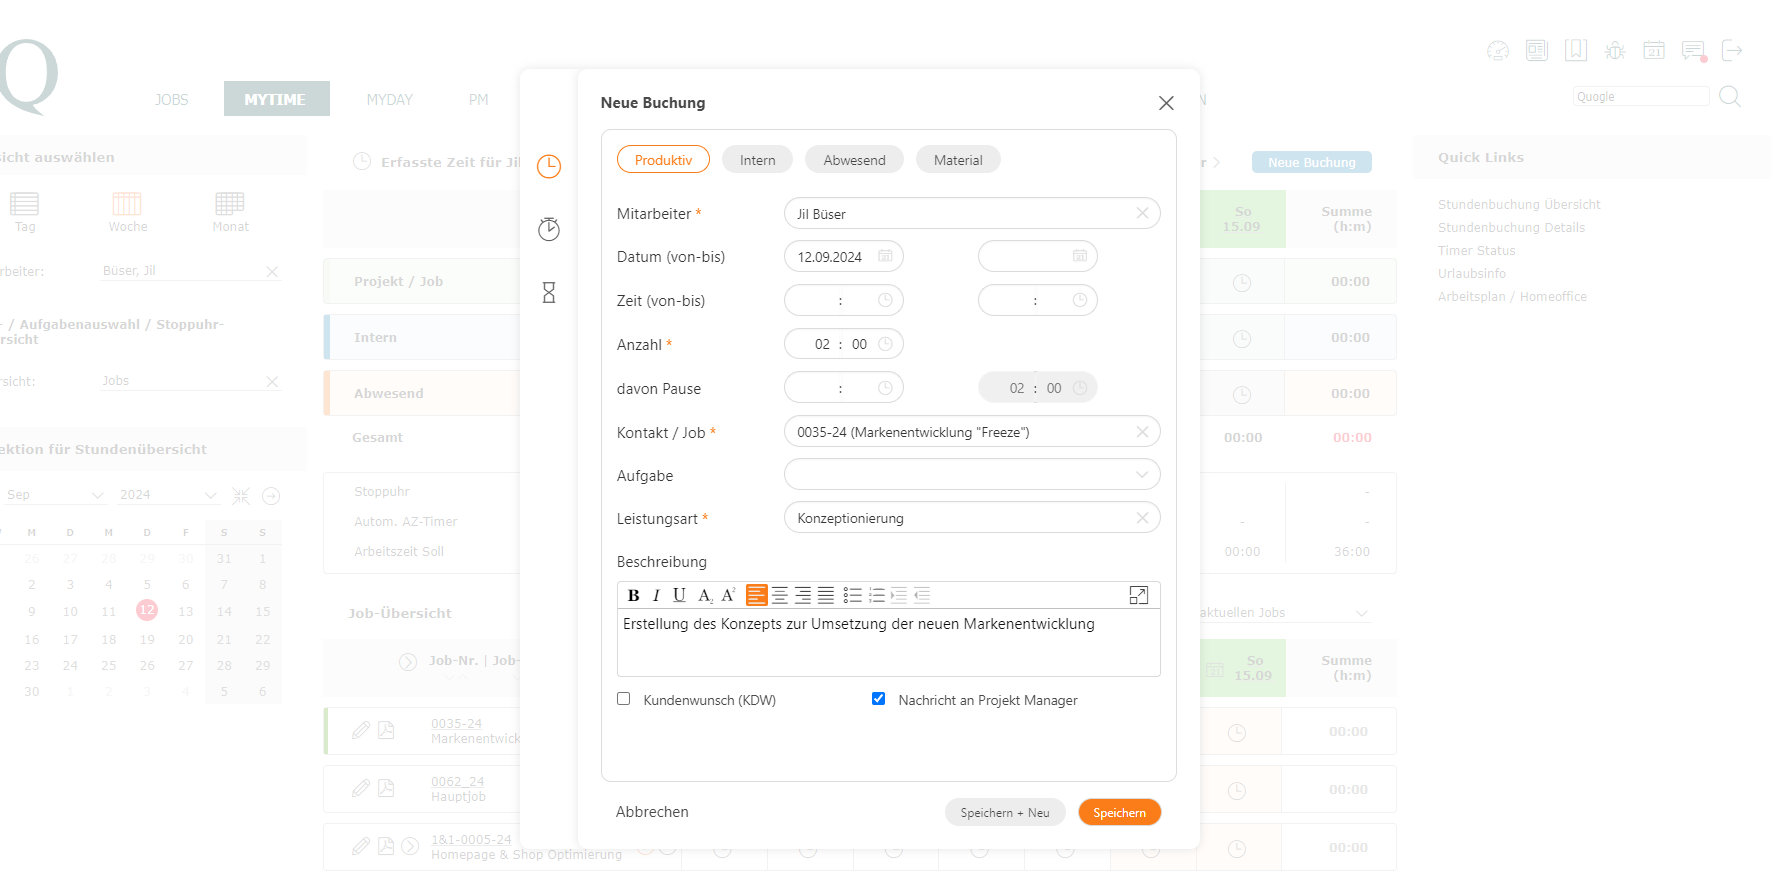Image resolution: width=1771 pixels, height=885 pixels.
Task: Select the Intern booking type
Action: click(x=757, y=160)
